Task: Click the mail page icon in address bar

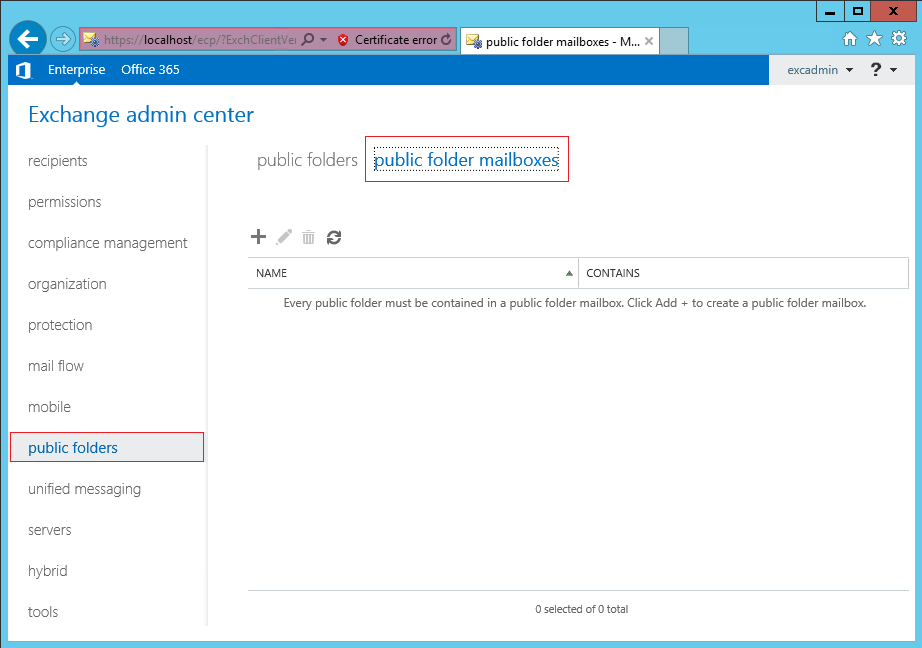Action: (91, 39)
